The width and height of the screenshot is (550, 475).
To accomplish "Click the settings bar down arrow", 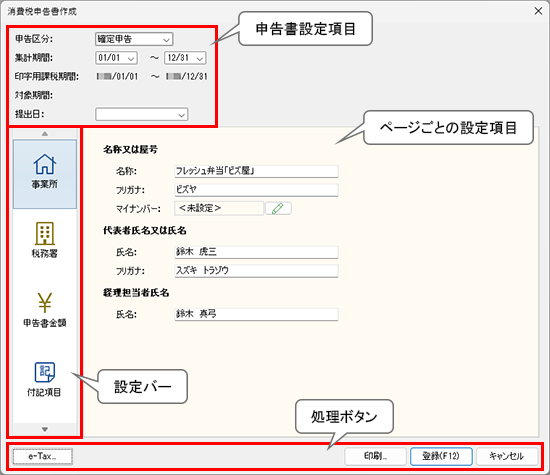I will coord(45,429).
